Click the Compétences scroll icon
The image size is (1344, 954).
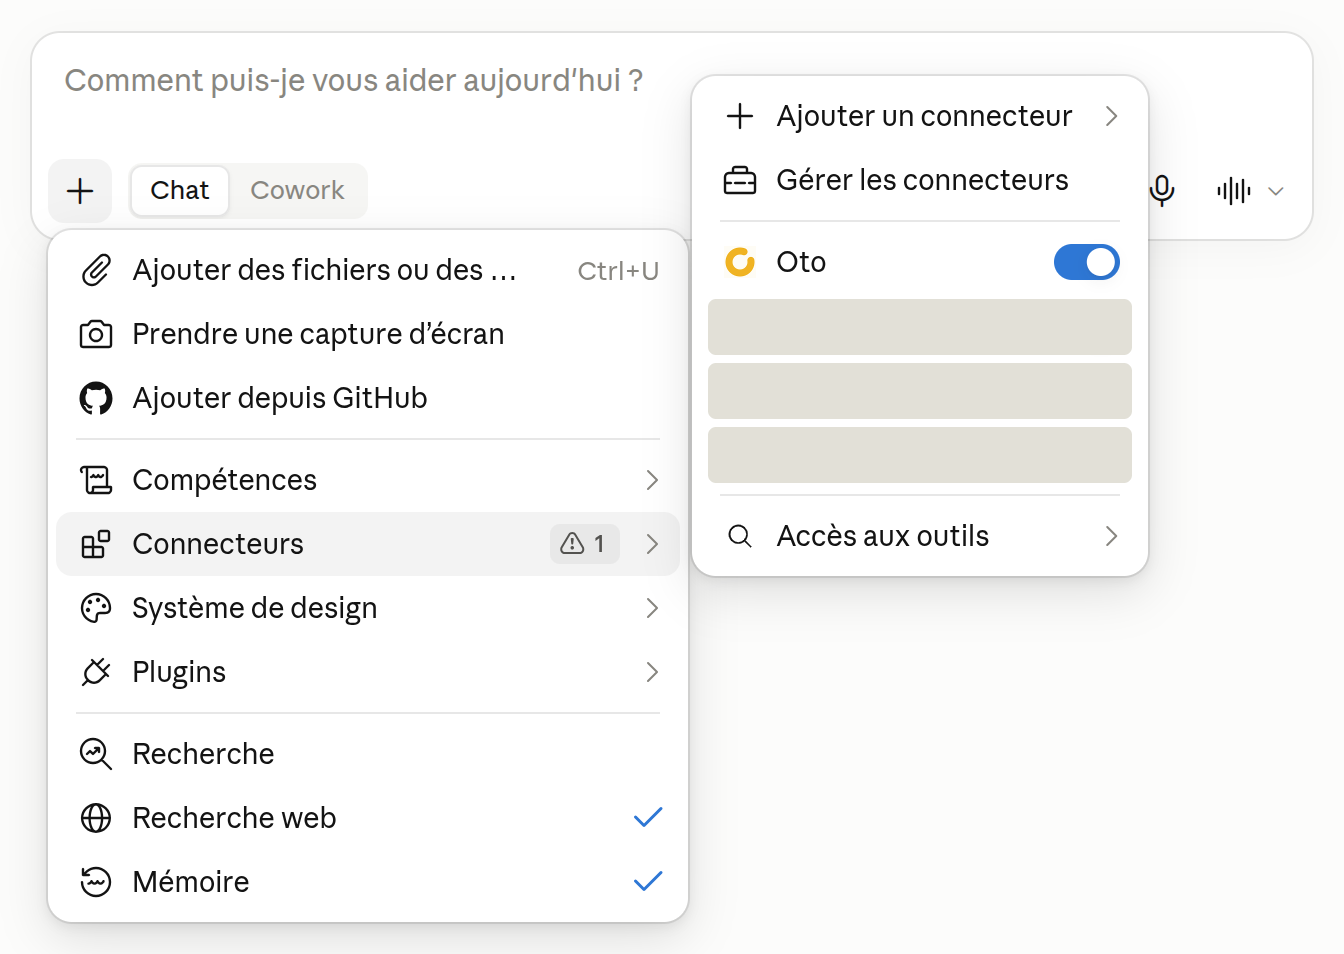[x=96, y=480]
